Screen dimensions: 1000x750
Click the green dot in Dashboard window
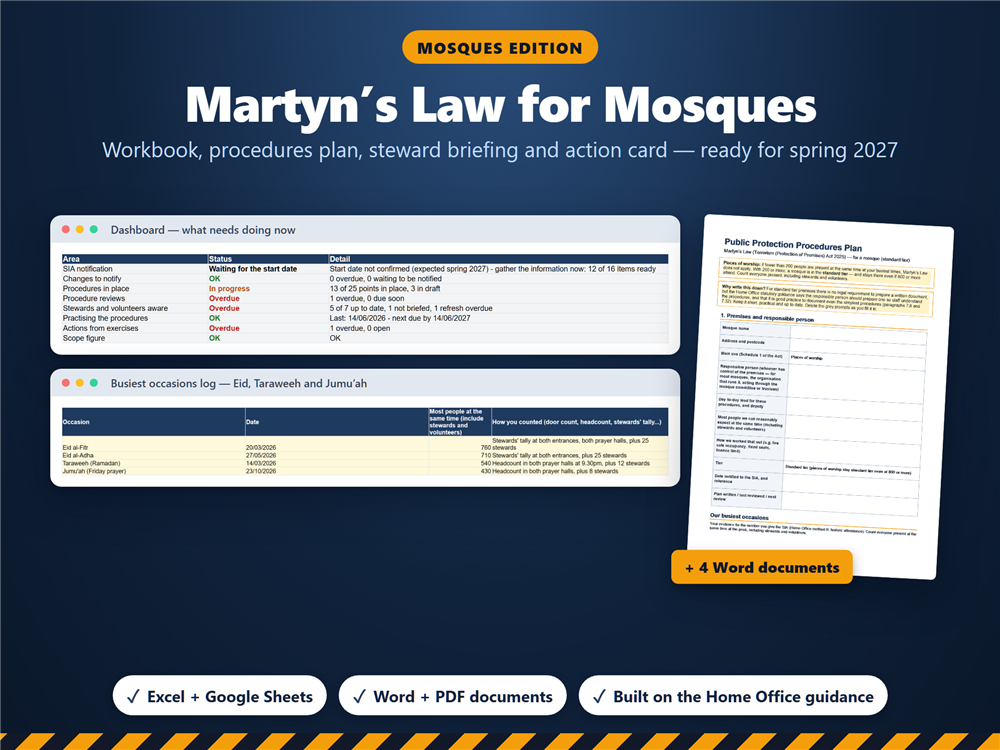click(94, 230)
